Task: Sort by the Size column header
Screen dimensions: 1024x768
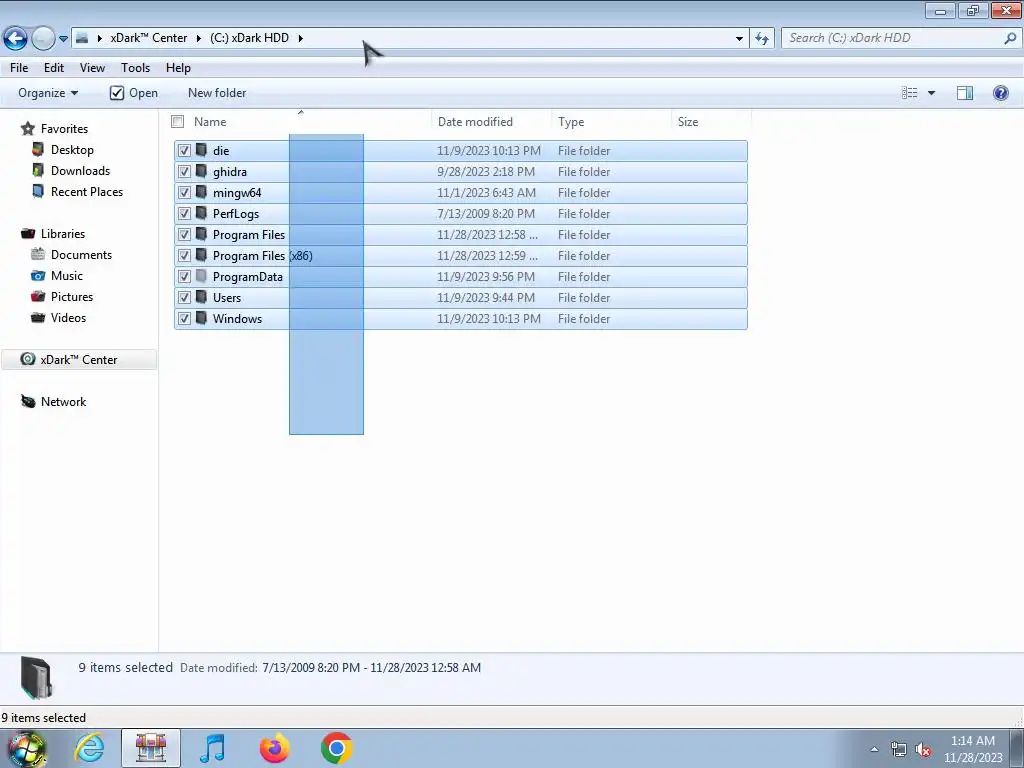Action: [x=711, y=121]
